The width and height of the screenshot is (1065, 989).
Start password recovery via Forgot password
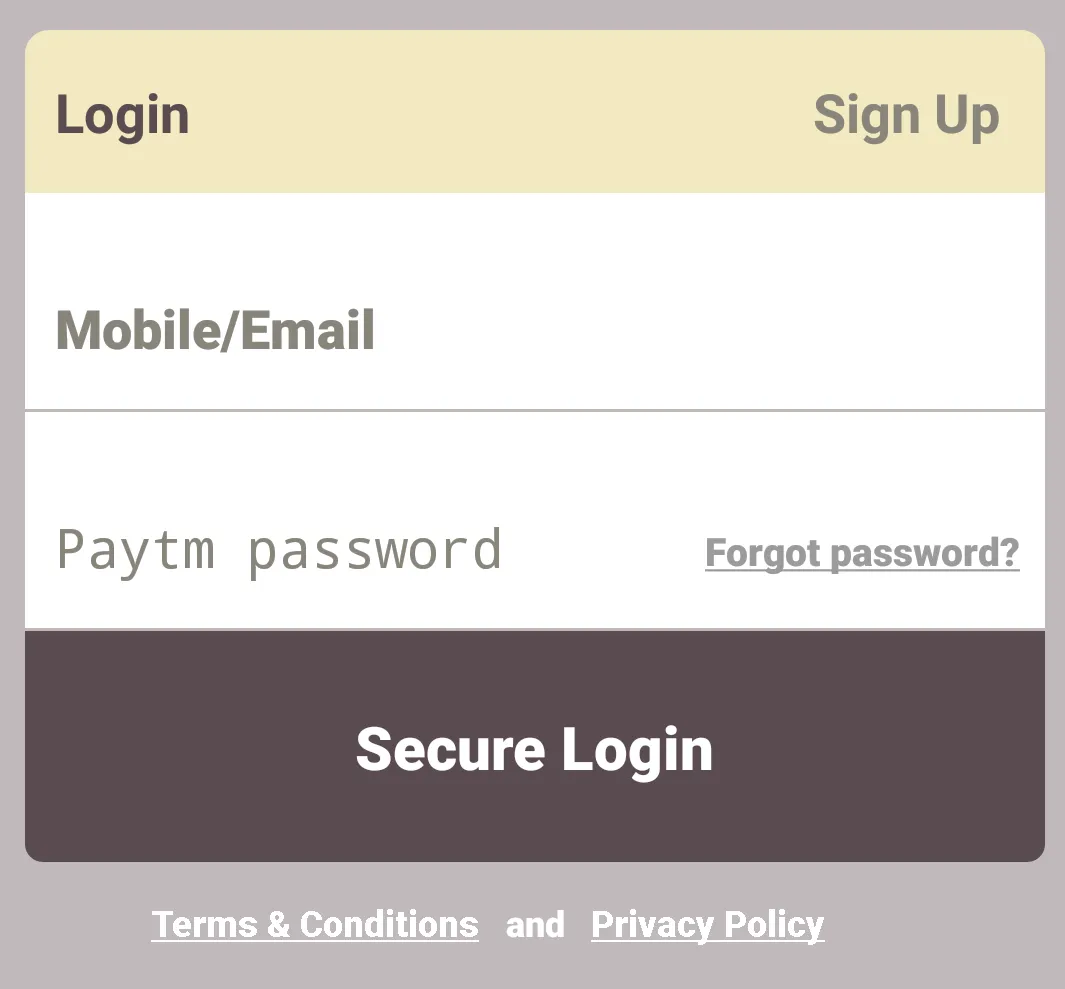(x=862, y=552)
